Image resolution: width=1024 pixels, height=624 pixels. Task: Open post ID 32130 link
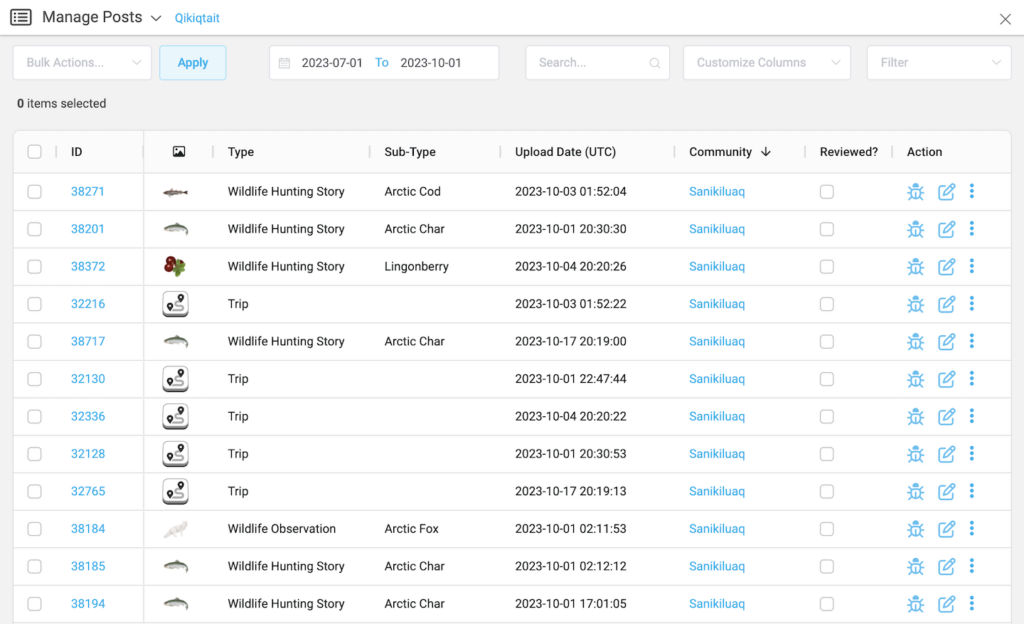(88, 379)
